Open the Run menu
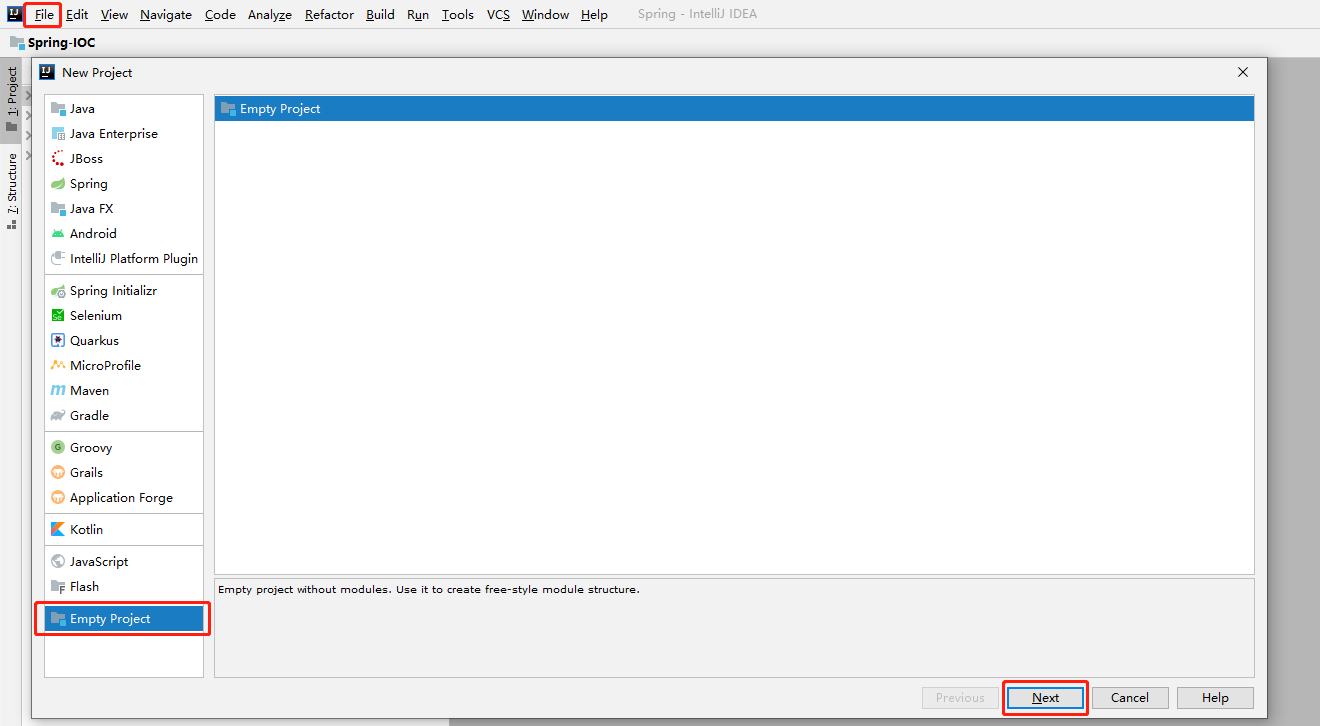The width and height of the screenshot is (1320, 726). [418, 15]
